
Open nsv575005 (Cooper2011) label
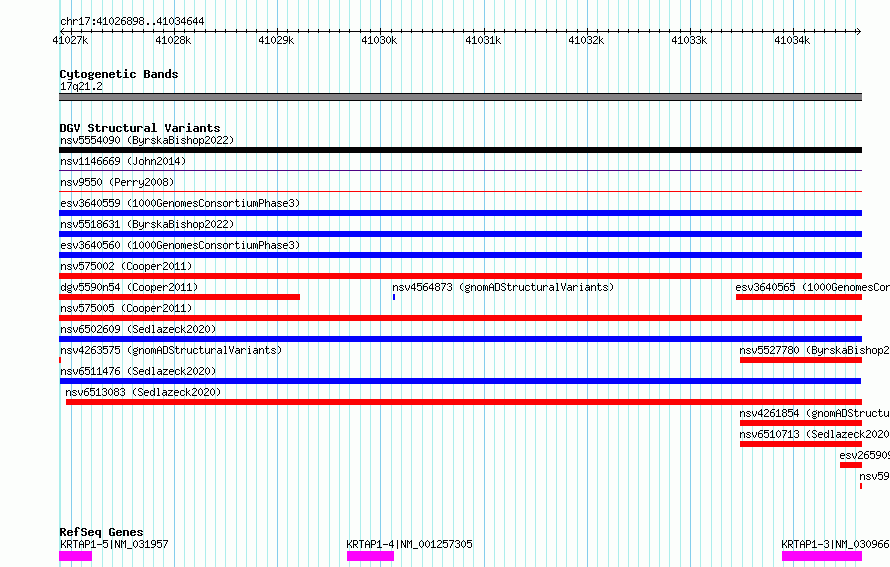pos(126,308)
